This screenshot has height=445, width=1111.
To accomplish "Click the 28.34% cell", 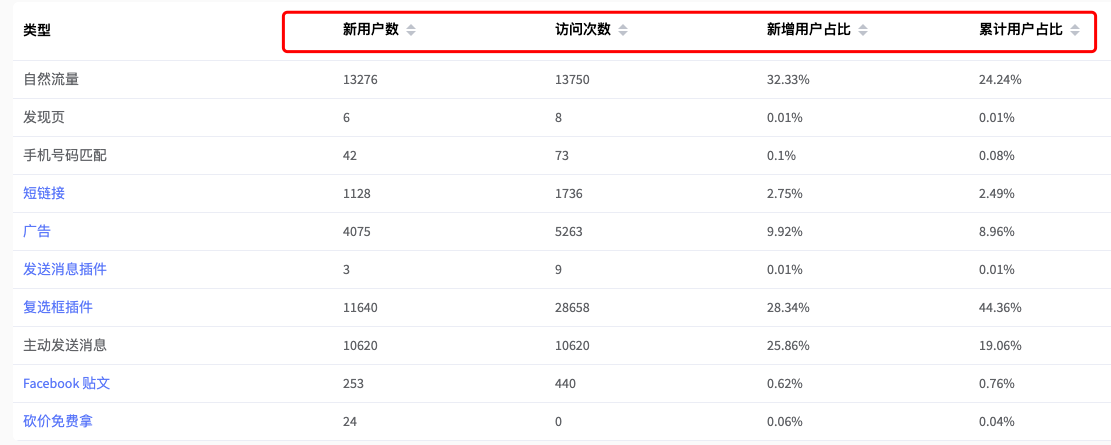I will coord(788,308).
